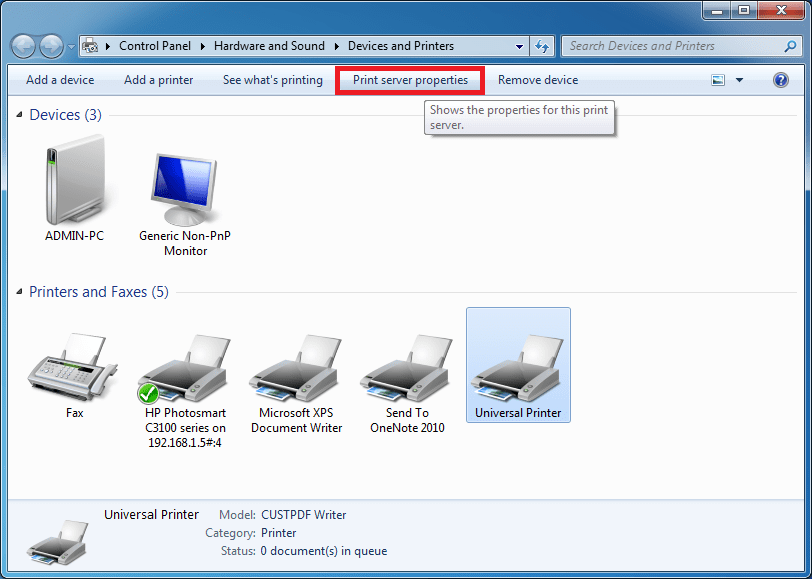Select the HP Photosmart C3100 printer

click(184, 365)
